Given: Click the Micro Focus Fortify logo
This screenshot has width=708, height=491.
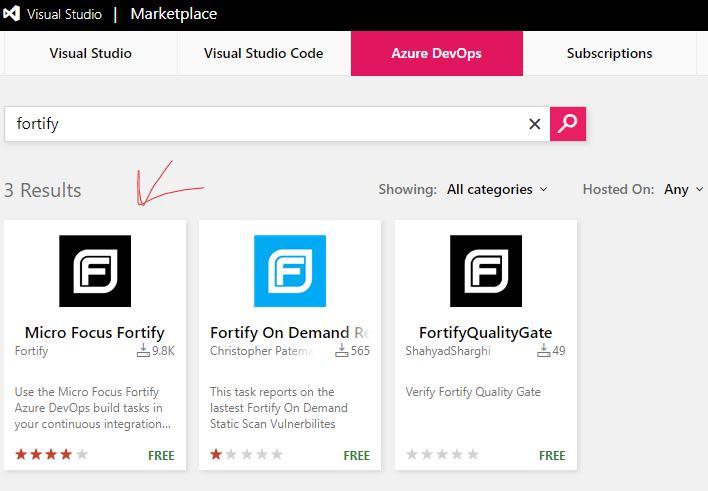Looking at the screenshot, I should [x=95, y=270].
